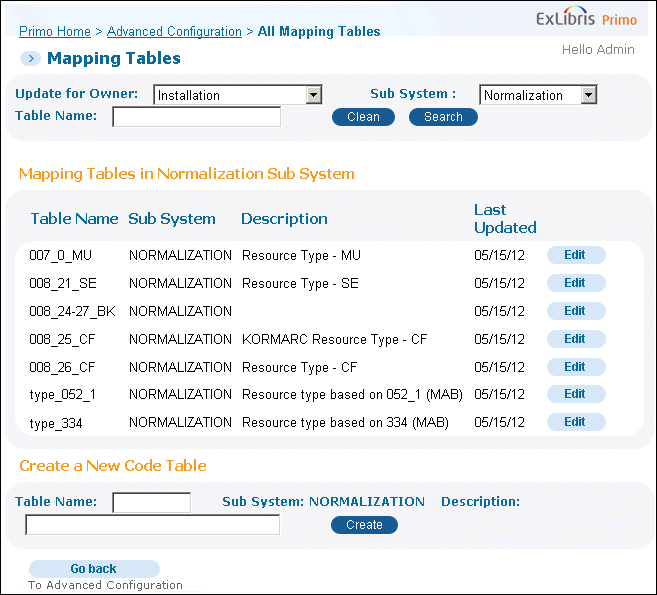Click the Table Name column header
657x595 pixels.
point(75,219)
